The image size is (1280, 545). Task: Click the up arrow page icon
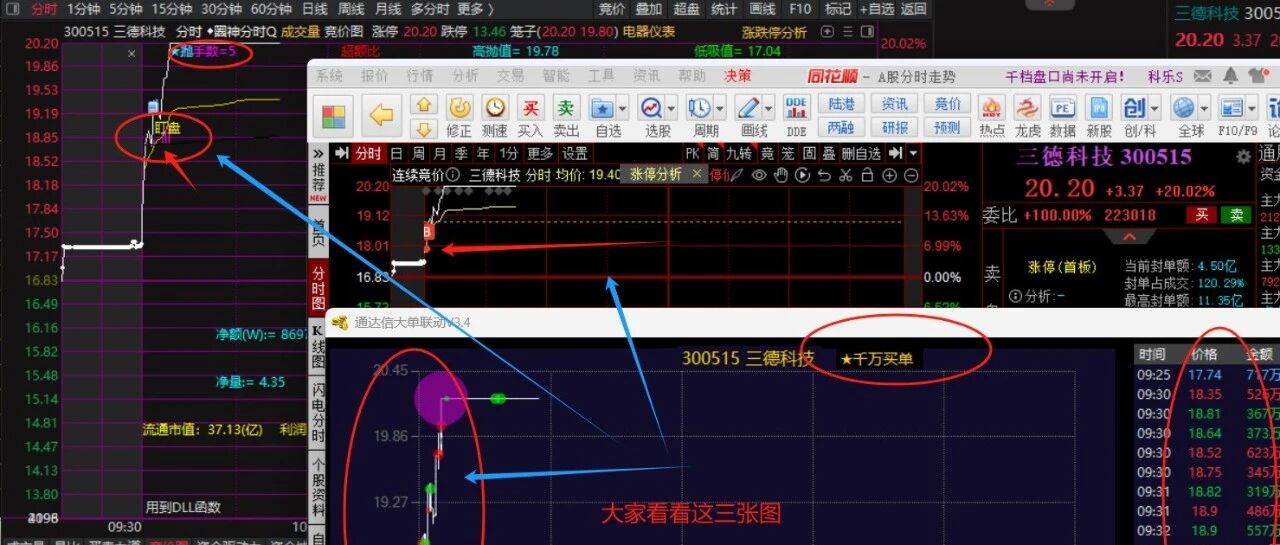[424, 105]
